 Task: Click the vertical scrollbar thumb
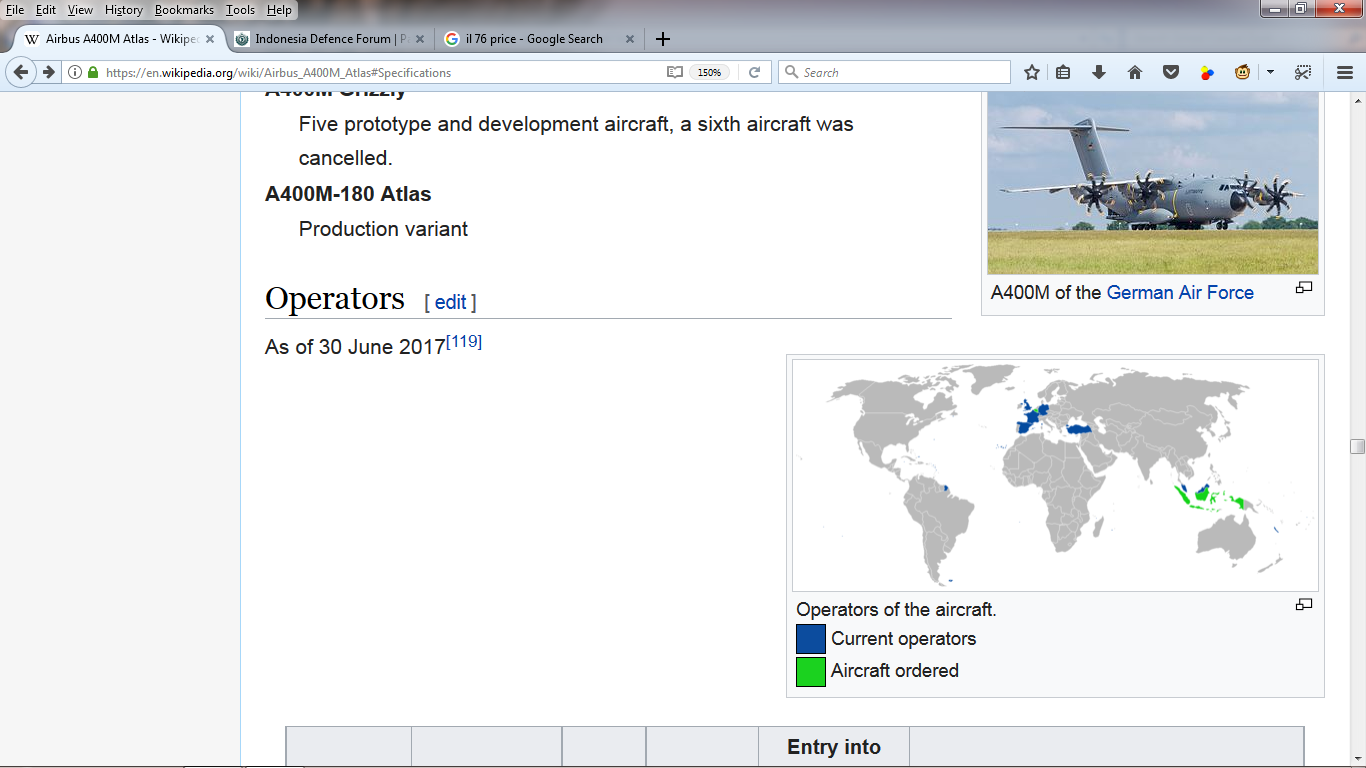point(1357,446)
